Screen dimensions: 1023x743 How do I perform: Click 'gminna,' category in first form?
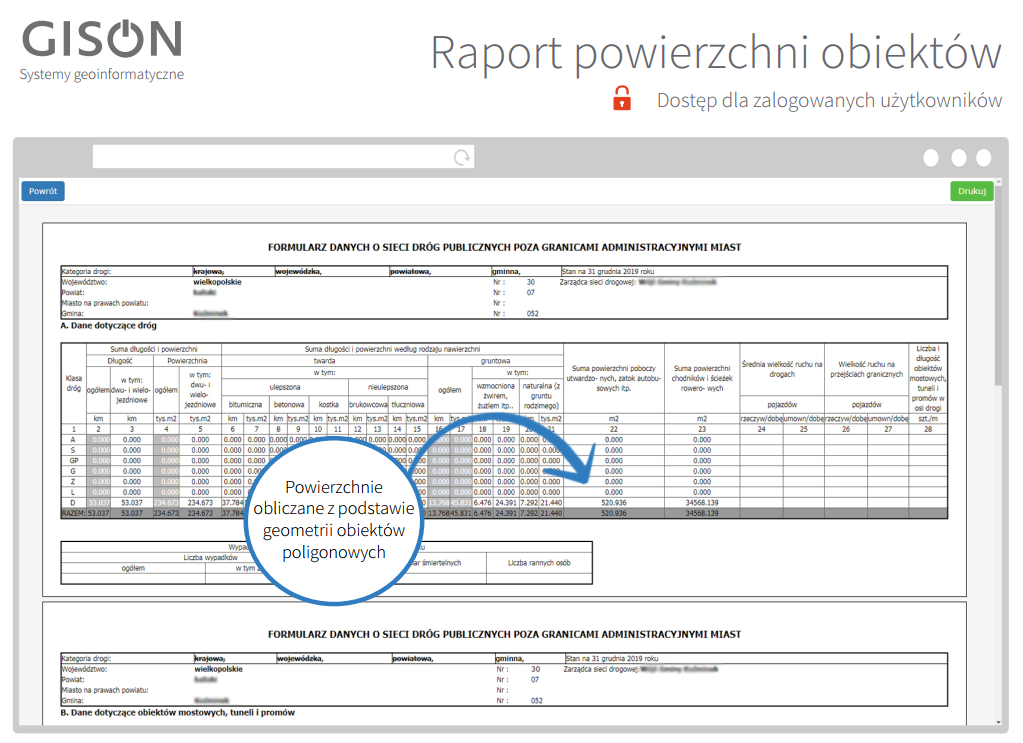506,271
